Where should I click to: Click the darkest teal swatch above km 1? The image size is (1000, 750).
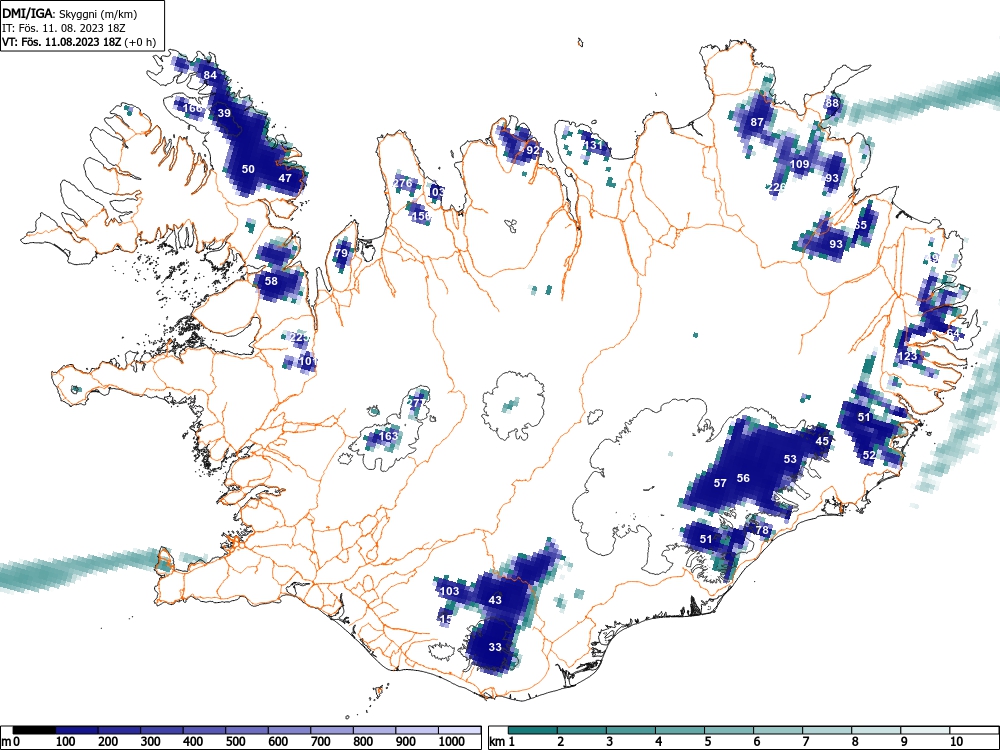(533, 730)
